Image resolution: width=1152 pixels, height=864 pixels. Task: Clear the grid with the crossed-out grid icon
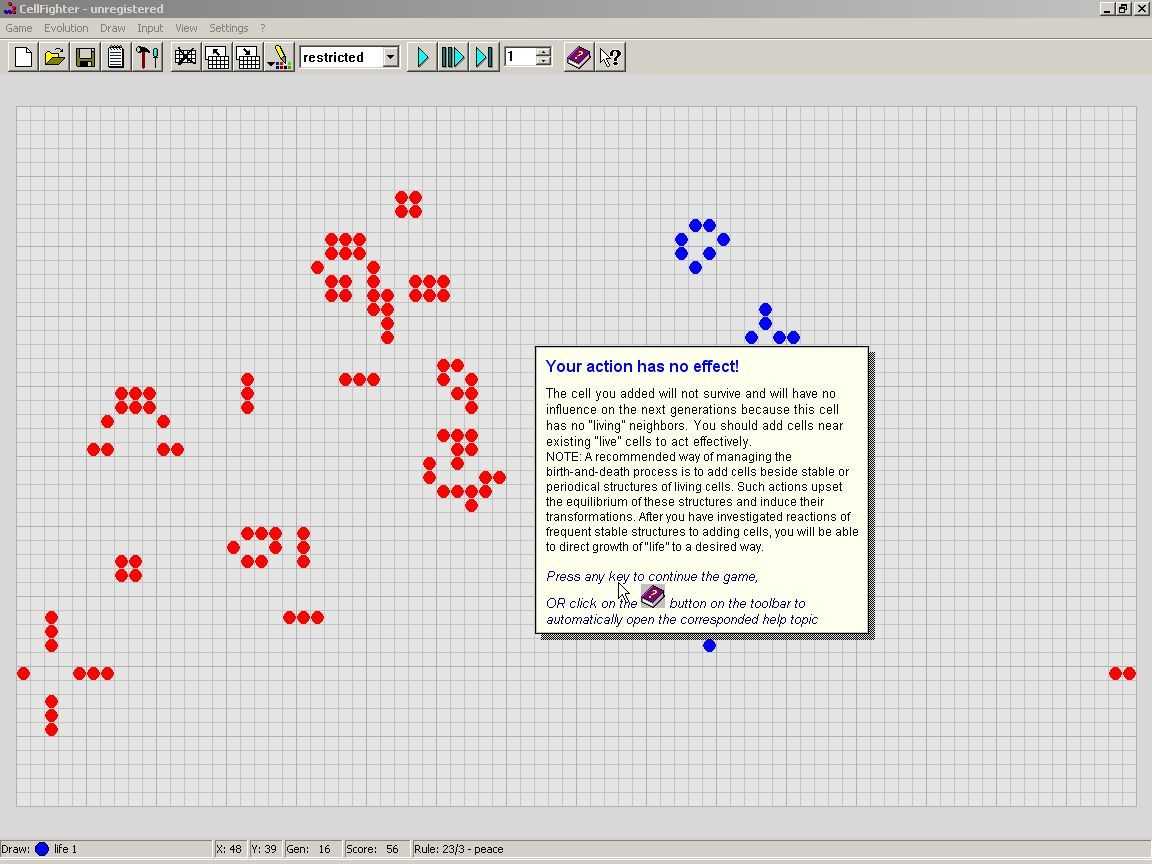click(x=185, y=57)
